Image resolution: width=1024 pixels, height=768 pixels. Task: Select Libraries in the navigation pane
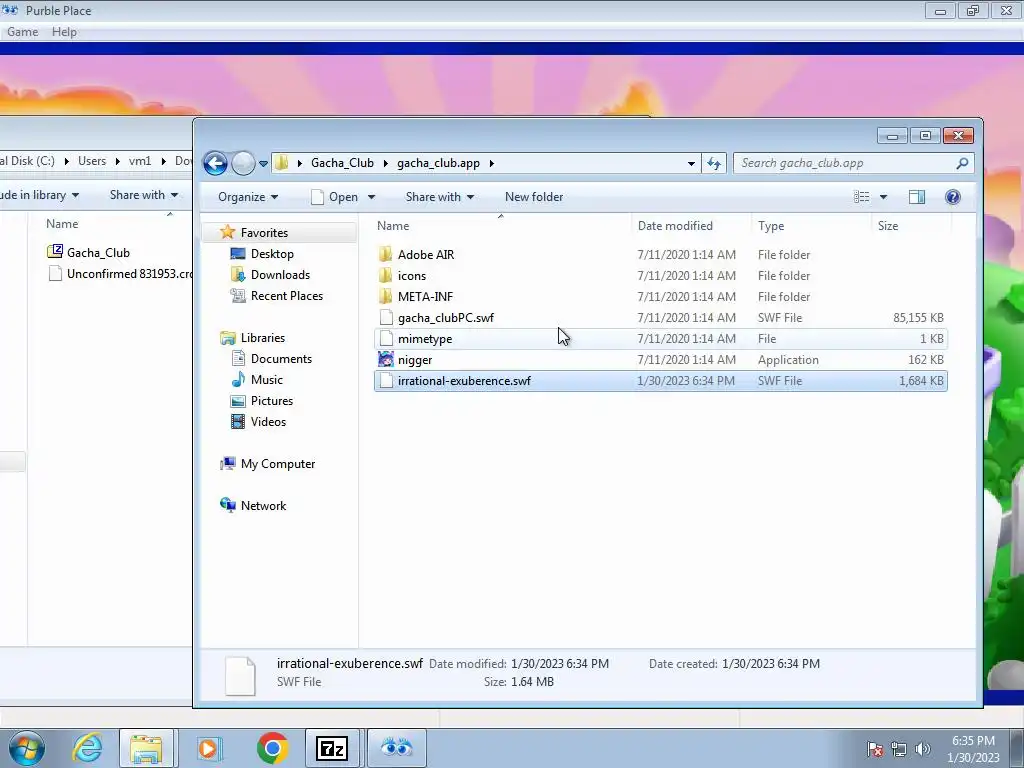tap(263, 338)
